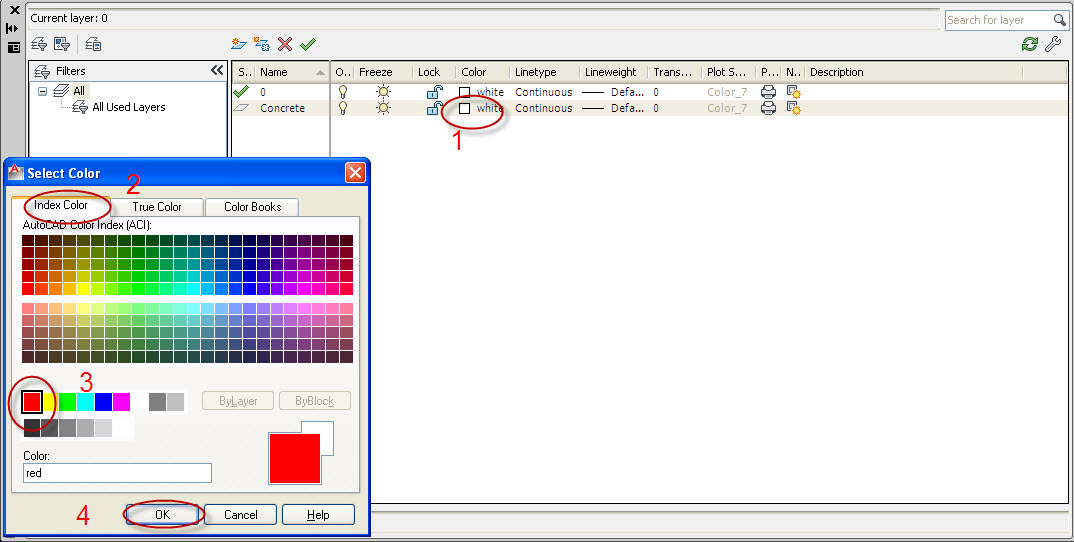Click the ByLayer button
The width and height of the screenshot is (1074, 542).
238,401
